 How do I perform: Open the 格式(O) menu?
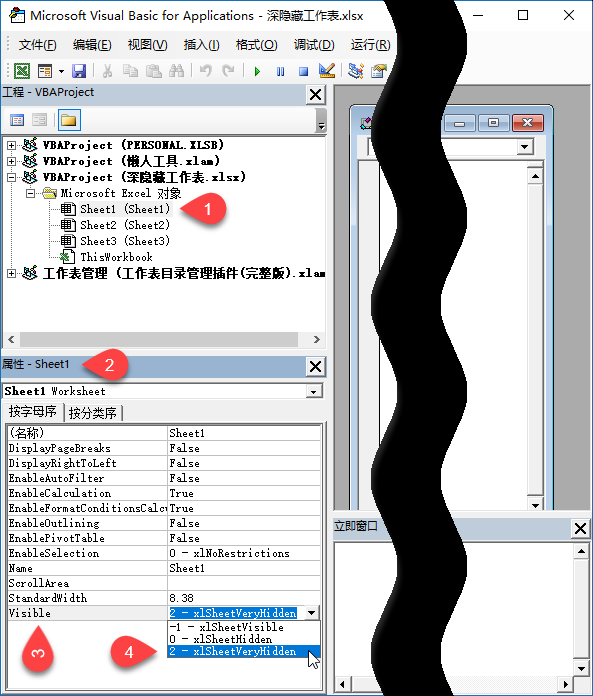click(x=257, y=45)
